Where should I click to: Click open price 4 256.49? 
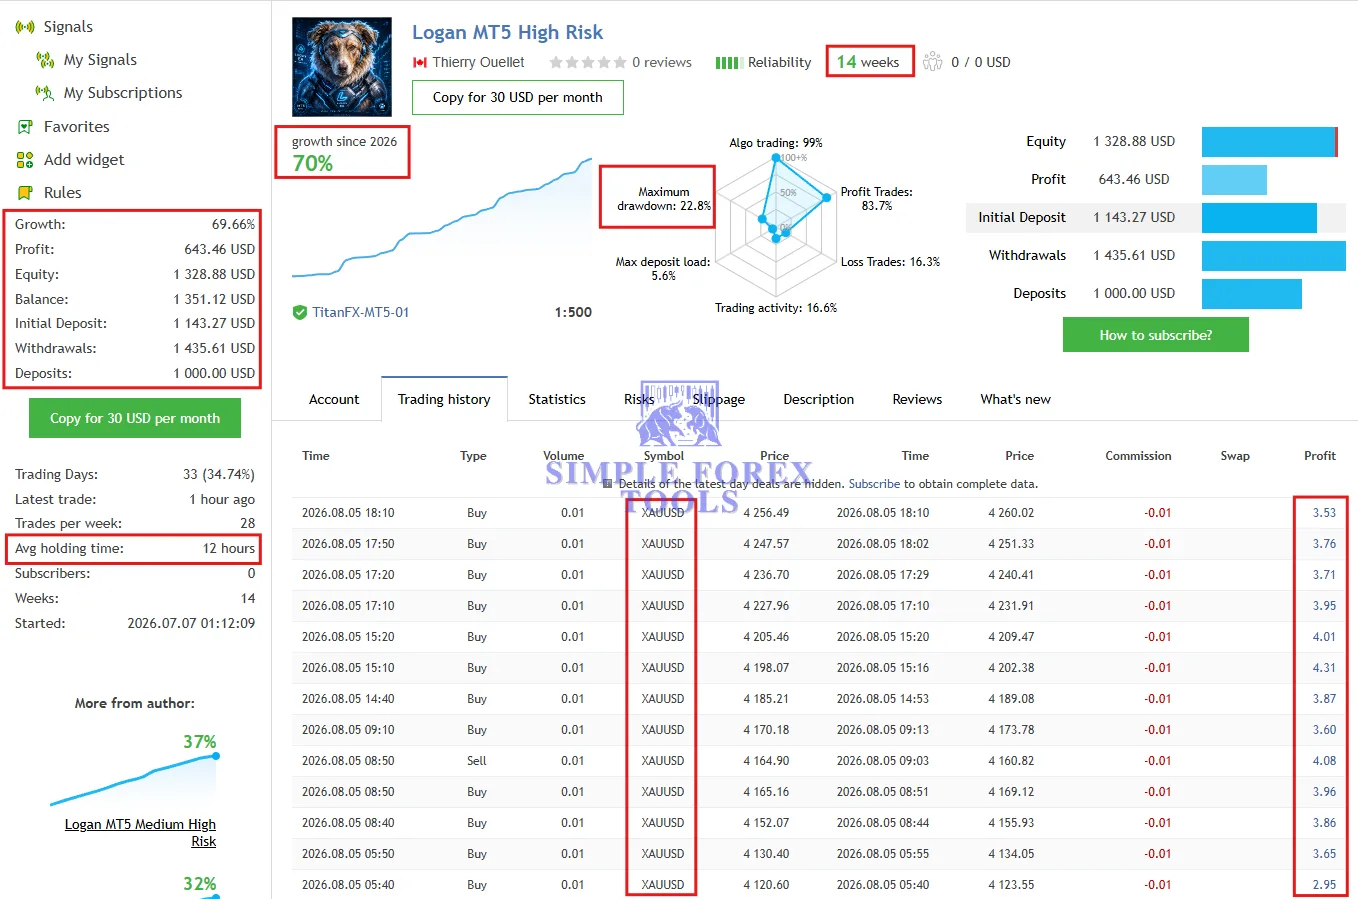(766, 513)
